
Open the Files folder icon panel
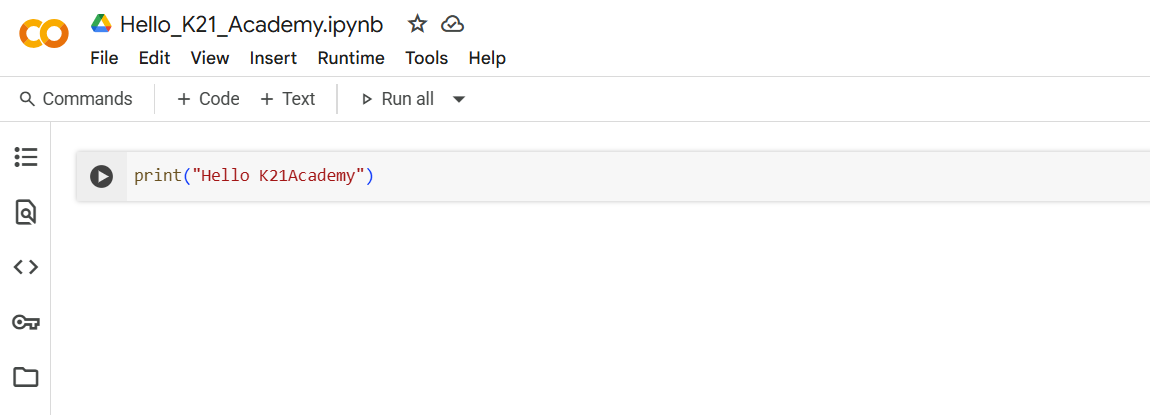26,378
